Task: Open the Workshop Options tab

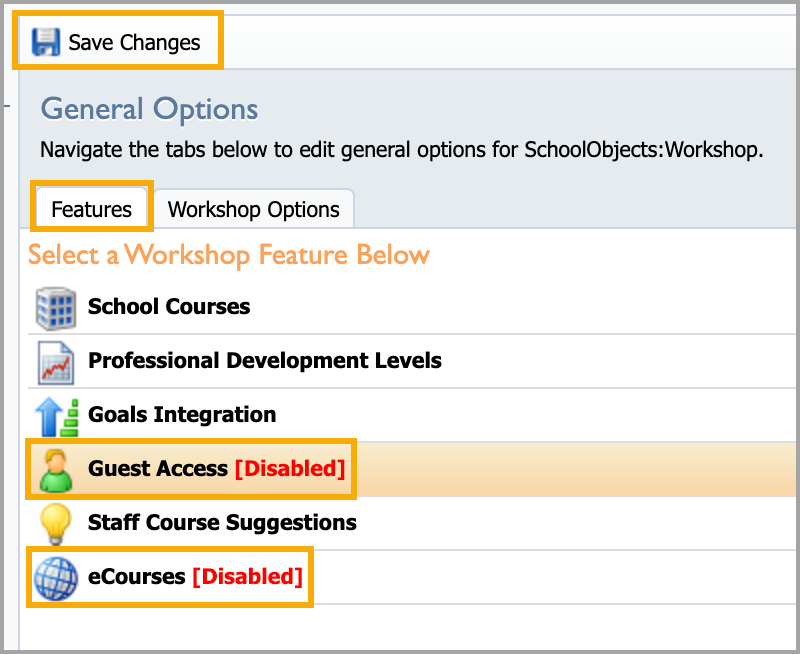Action: [x=254, y=210]
